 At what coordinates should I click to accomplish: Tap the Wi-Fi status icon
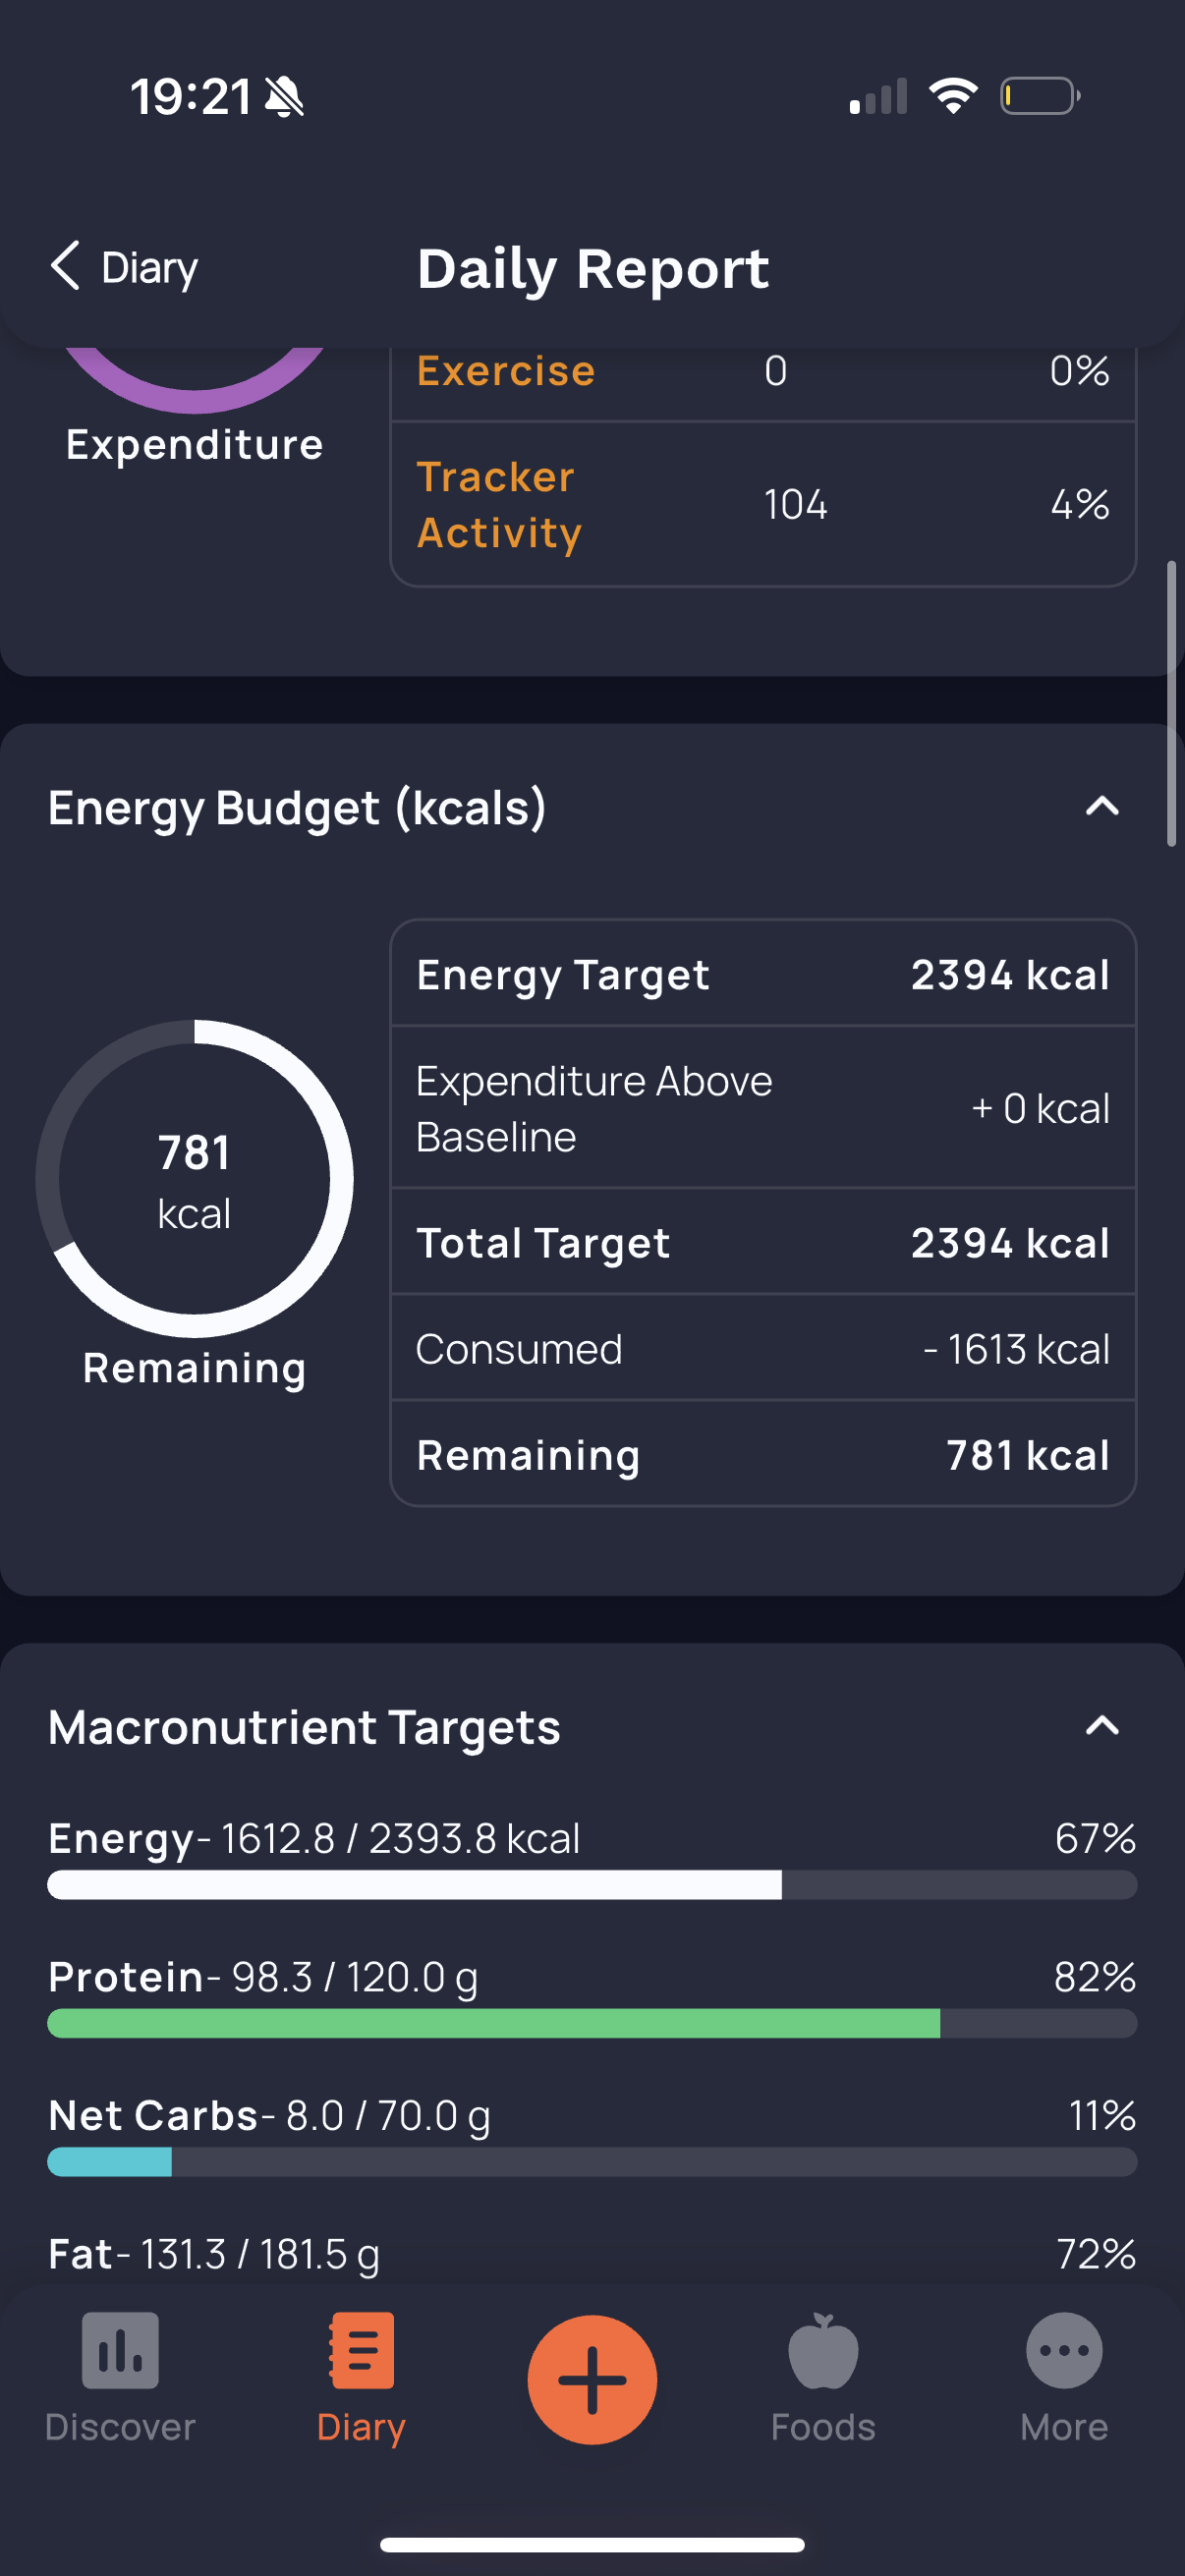click(953, 96)
